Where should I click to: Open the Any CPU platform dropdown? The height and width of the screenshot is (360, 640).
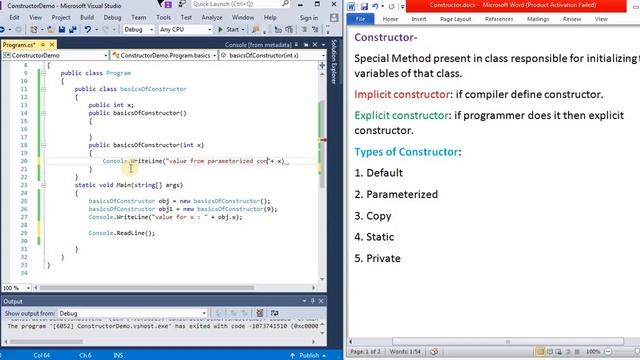[185, 29]
